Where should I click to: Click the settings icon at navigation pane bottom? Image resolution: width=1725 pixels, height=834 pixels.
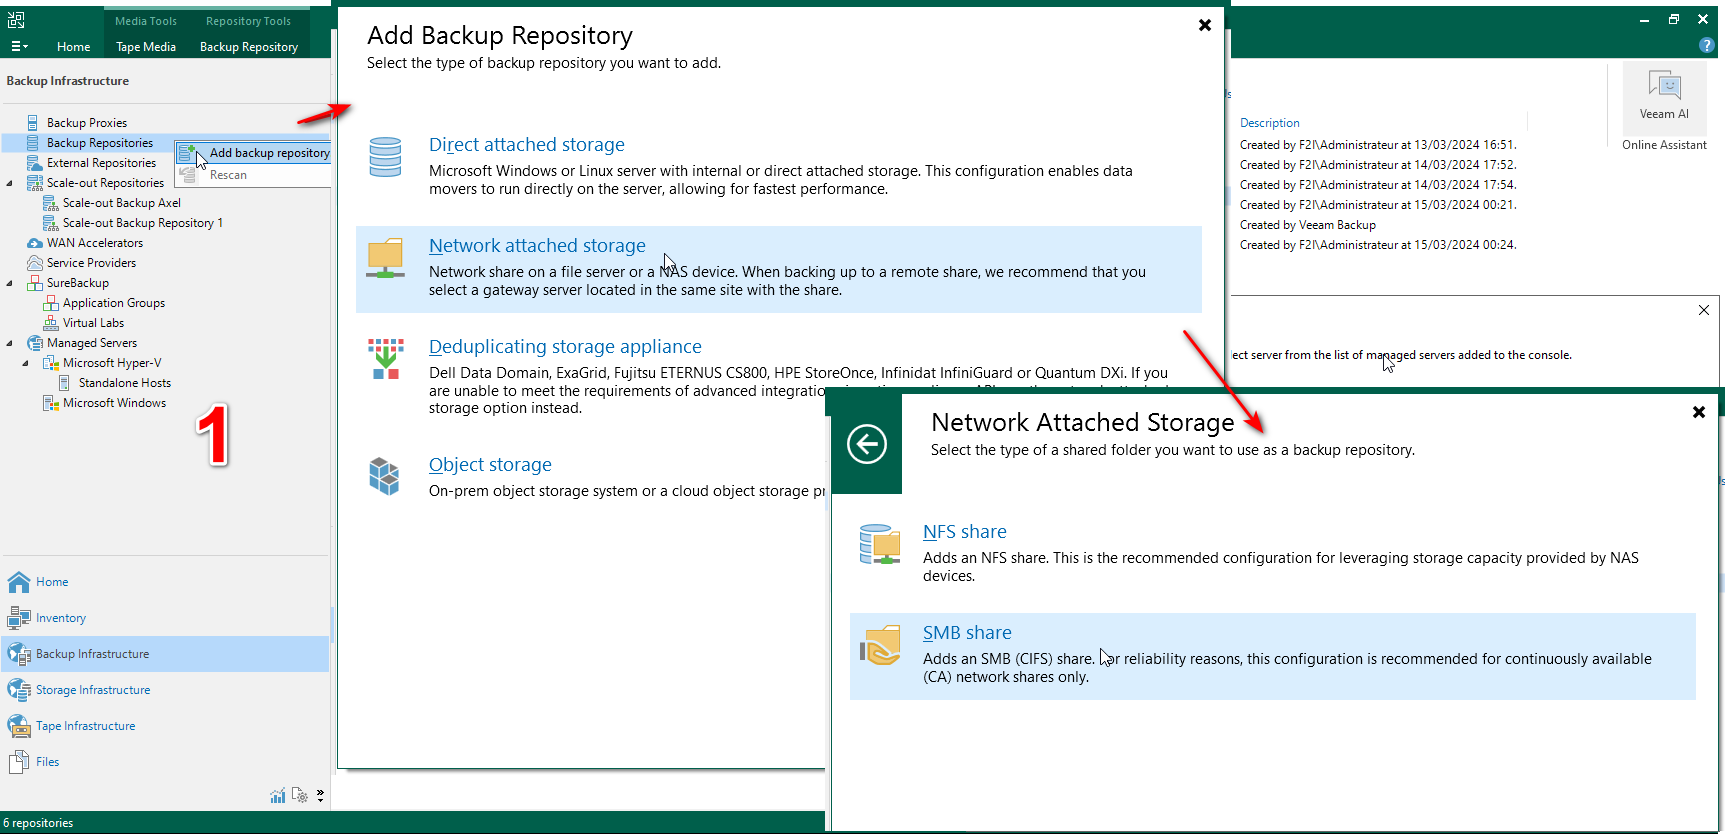(299, 796)
